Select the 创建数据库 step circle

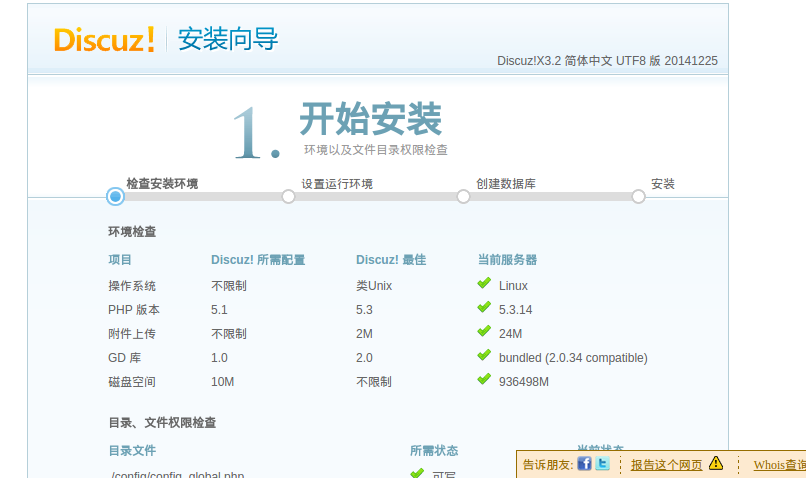click(463, 196)
